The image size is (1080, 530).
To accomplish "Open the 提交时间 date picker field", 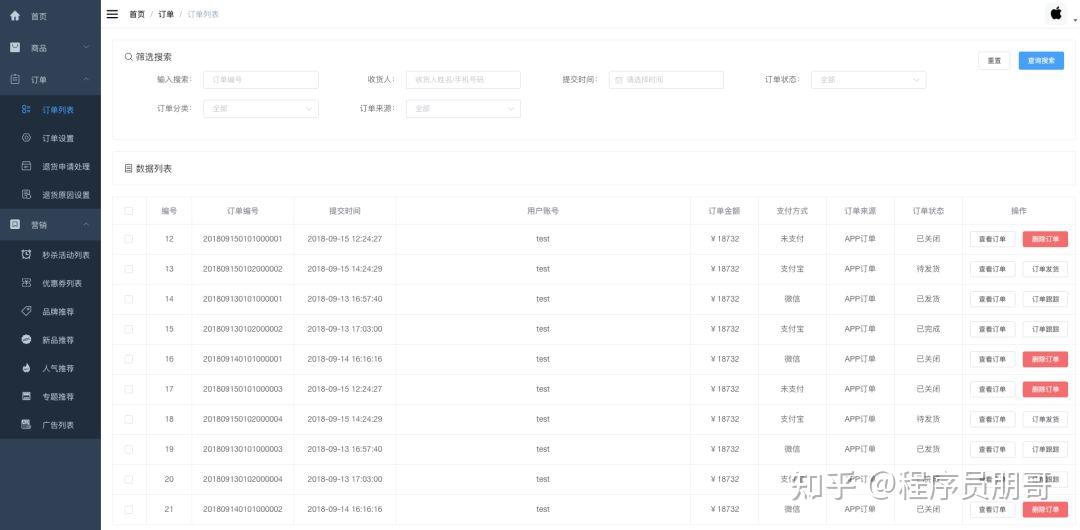I will pyautogui.click(x=666, y=80).
